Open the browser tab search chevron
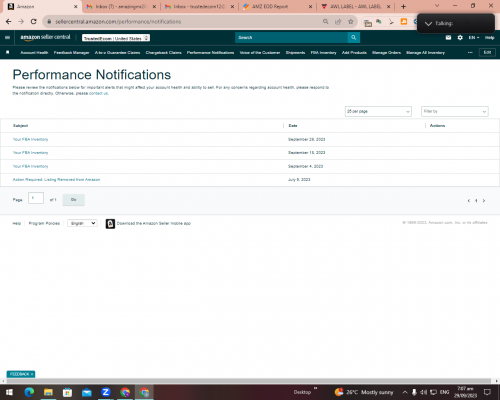500x400 pixels. pos(437,6)
